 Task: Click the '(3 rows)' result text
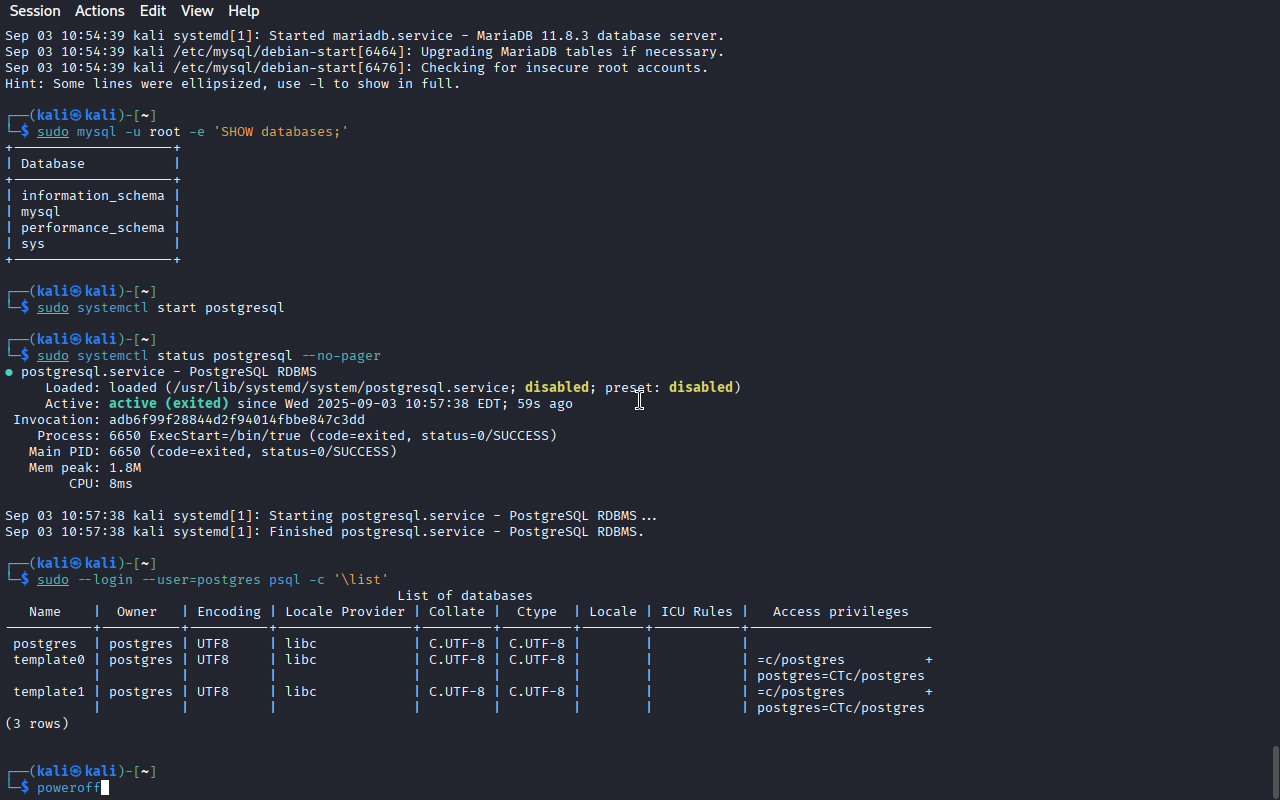coord(37,724)
